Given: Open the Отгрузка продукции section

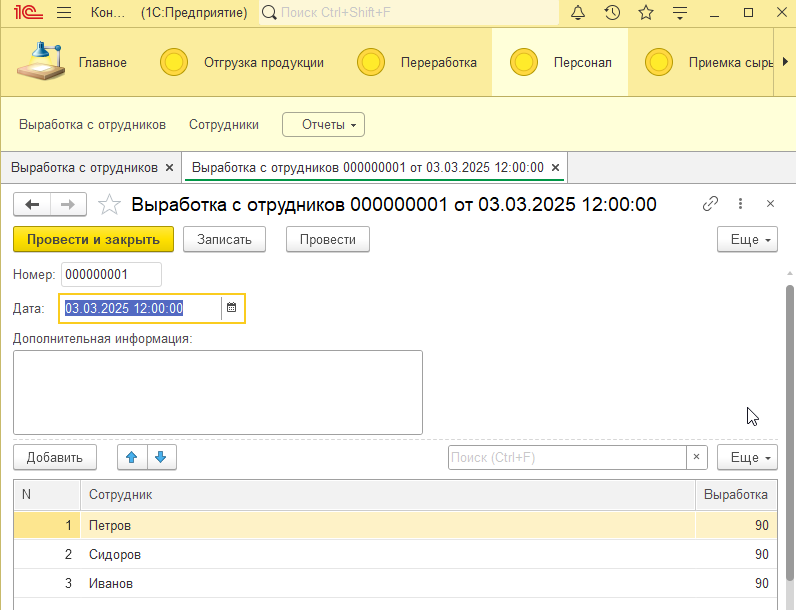Looking at the screenshot, I should 263,62.
